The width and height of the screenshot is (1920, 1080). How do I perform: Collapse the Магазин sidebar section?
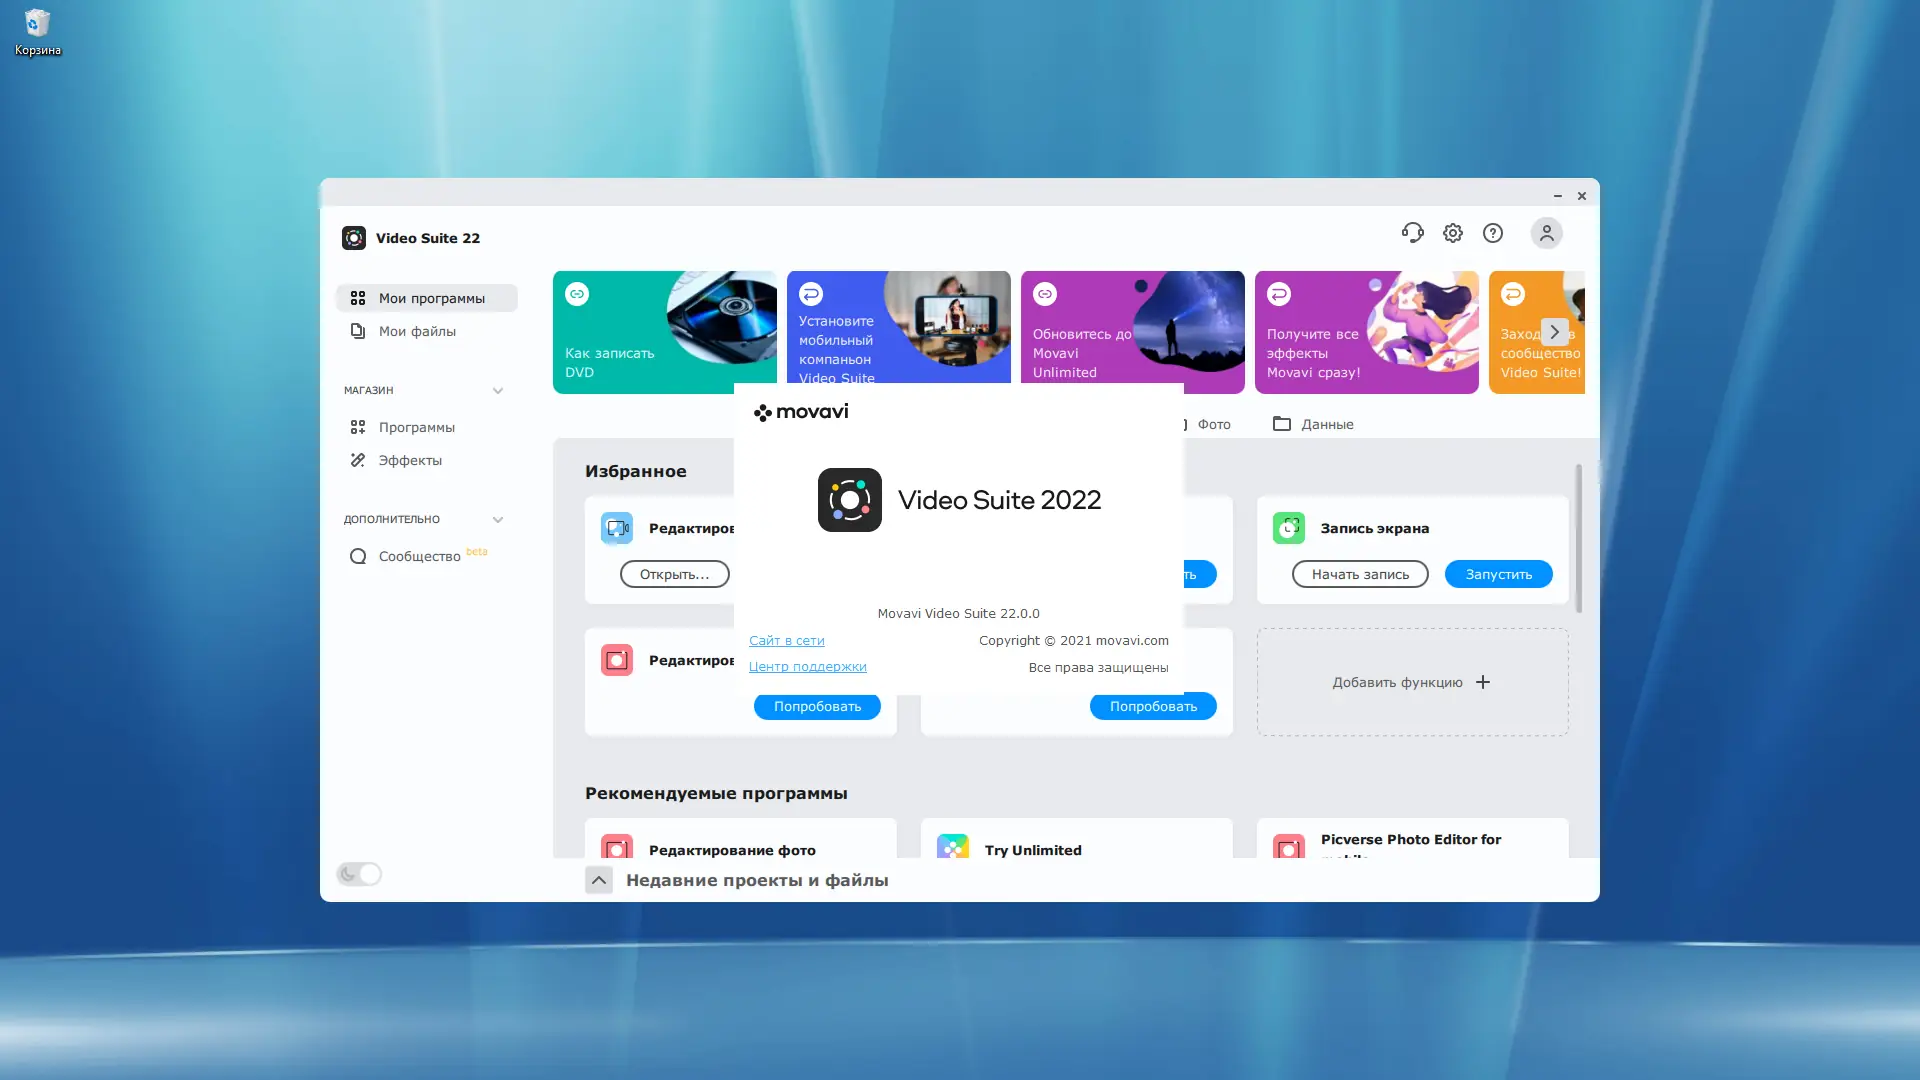point(498,391)
